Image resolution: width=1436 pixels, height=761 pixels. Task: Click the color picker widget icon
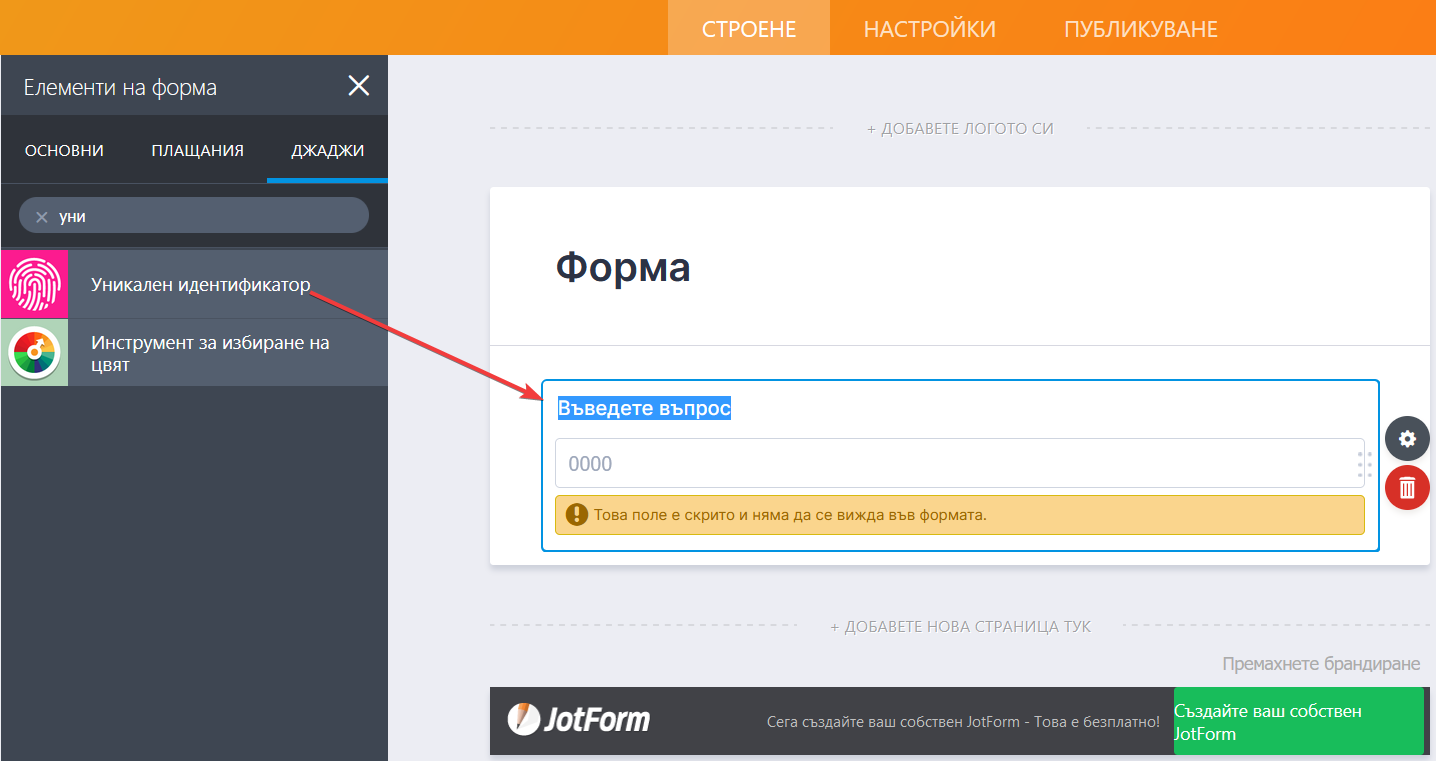pos(35,353)
